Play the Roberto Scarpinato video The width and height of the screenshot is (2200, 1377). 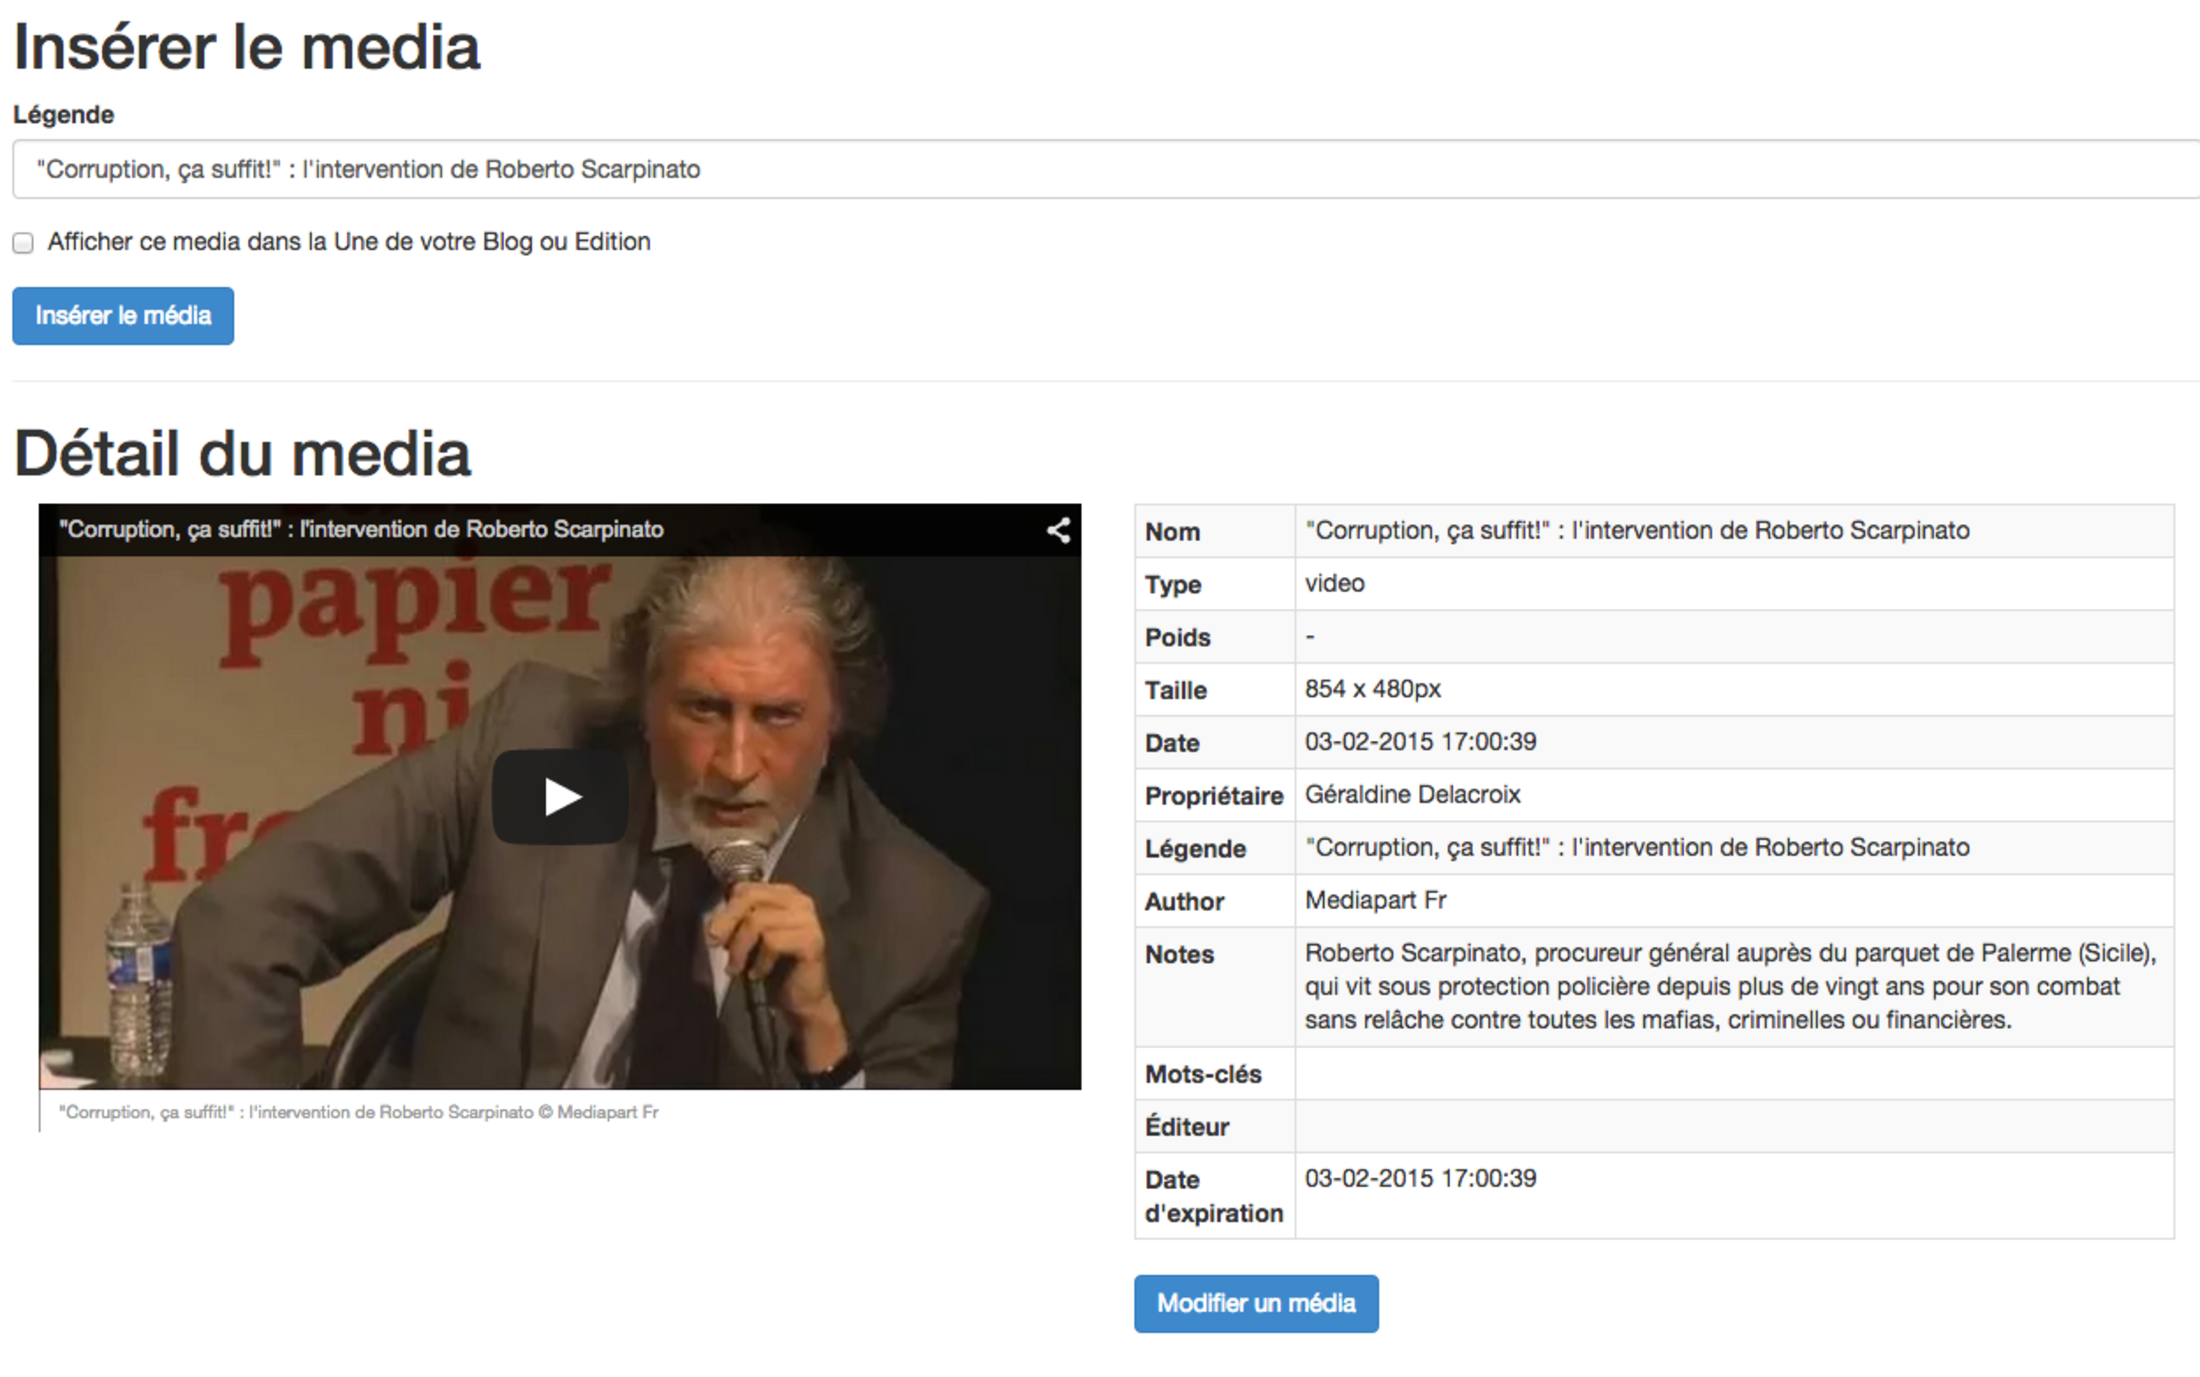560,797
